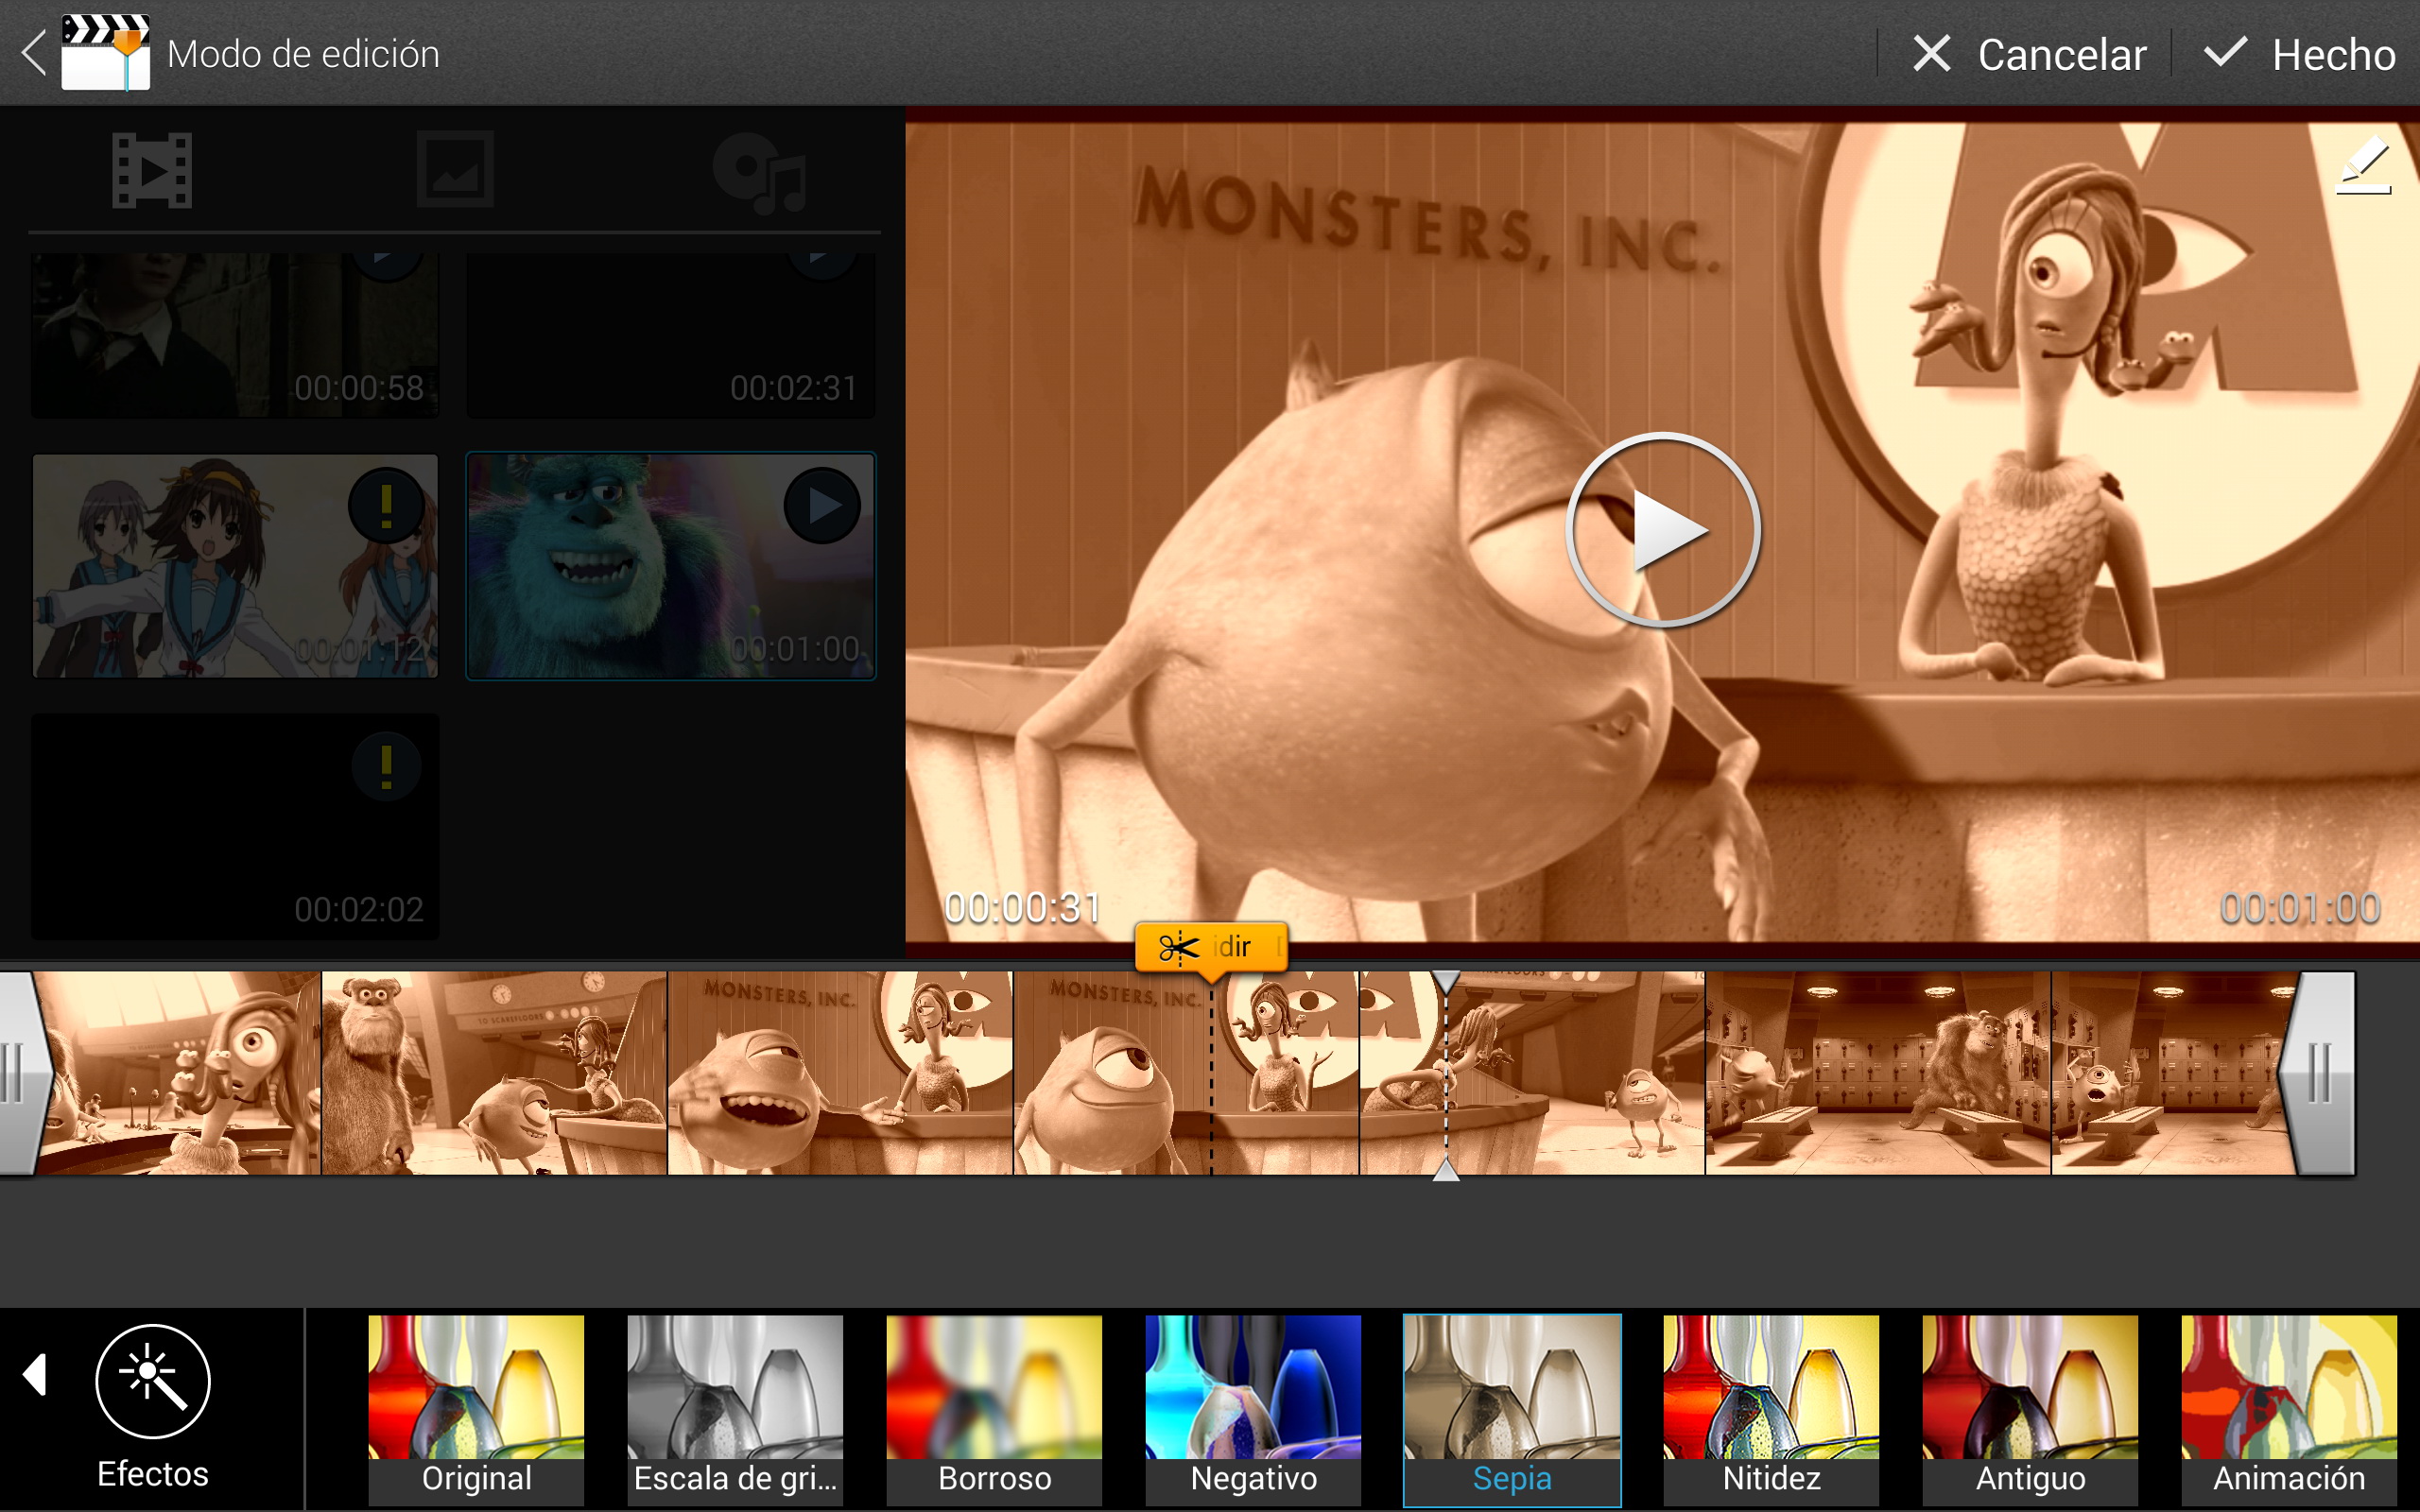Open the video clips tab icon
Viewport: 2420px width, 1512px height.
152,170
